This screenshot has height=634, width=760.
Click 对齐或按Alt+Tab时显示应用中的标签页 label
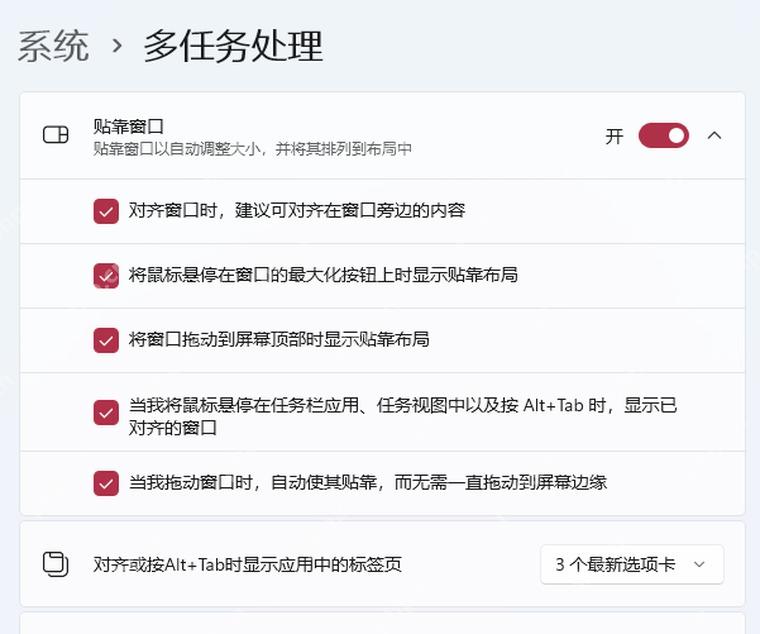click(248, 564)
